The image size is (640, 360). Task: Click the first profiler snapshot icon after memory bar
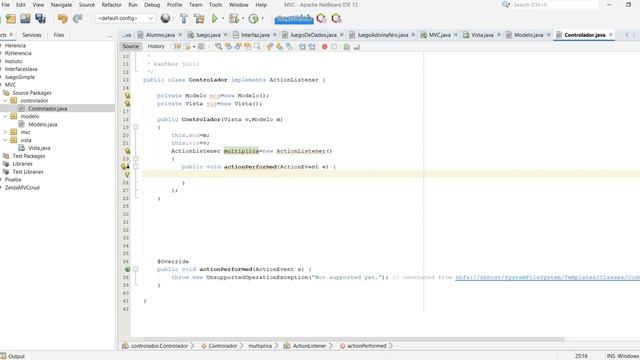pos(322,18)
